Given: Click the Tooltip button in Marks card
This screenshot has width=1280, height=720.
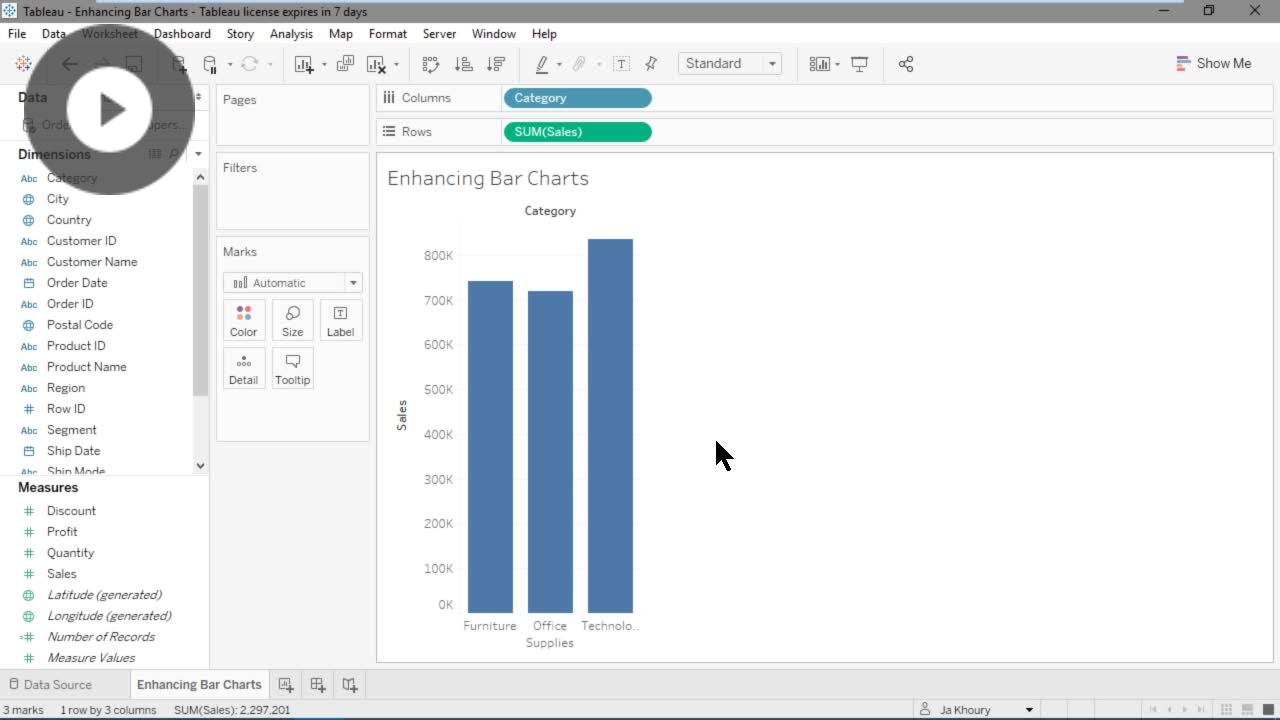Looking at the screenshot, I should [x=292, y=368].
